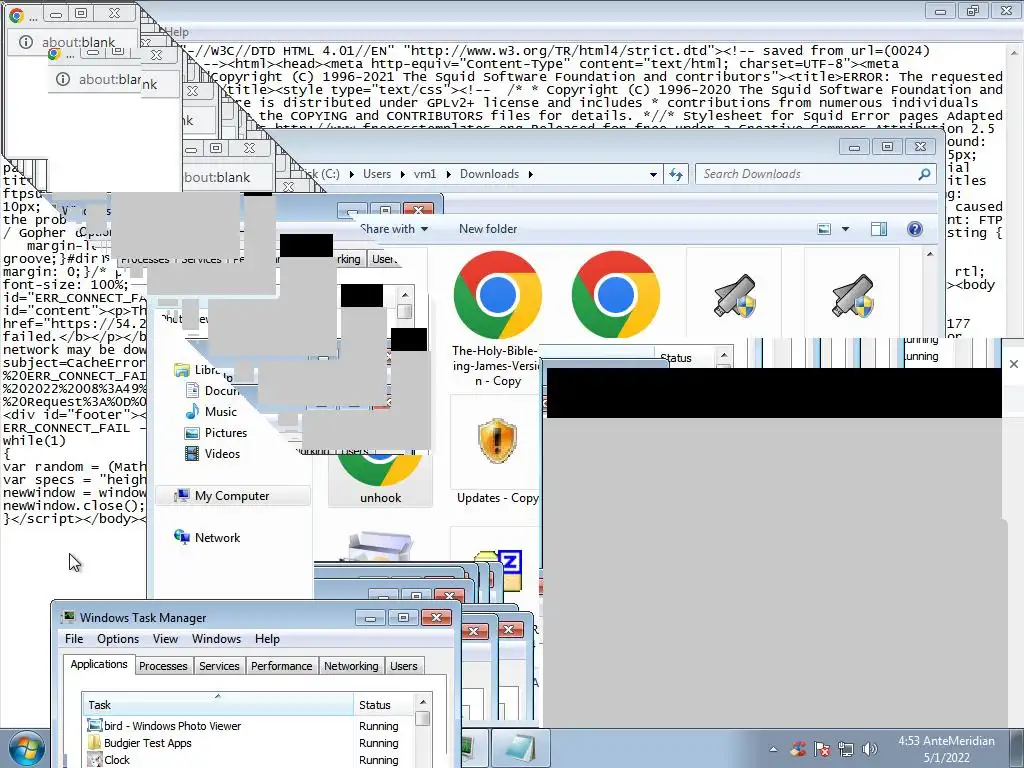The height and width of the screenshot is (768, 1024).
Task: Open the volume speaker tray icon
Action: [869, 749]
